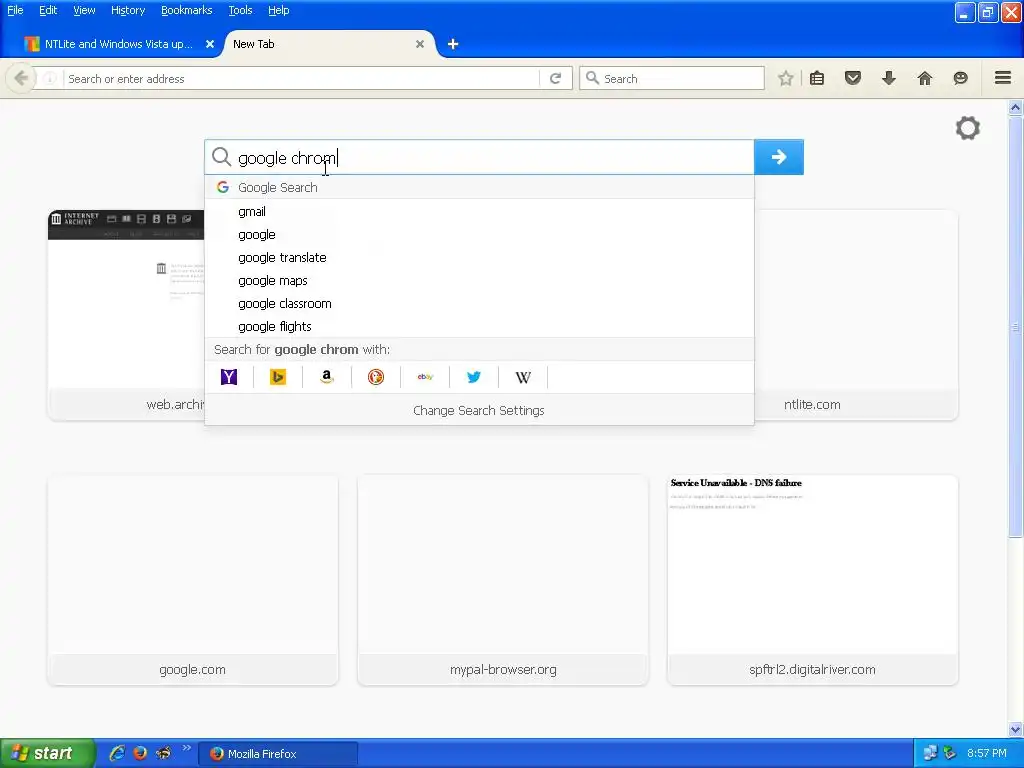This screenshot has height=768, width=1024.
Task: Search with Amazon engine icon
Action: point(327,377)
